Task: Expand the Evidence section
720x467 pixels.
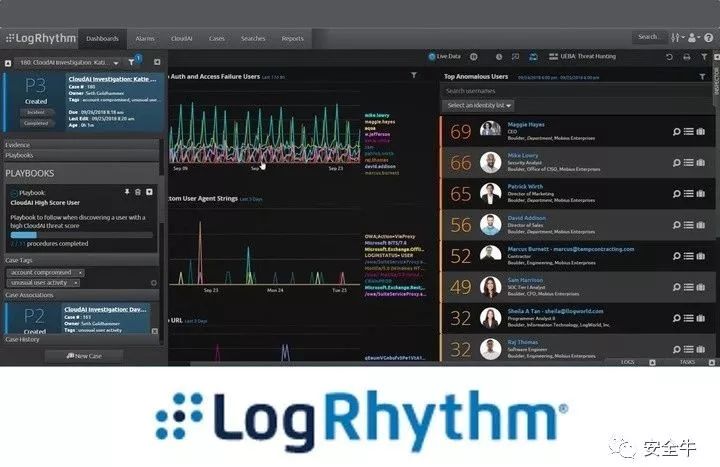Action: [81, 145]
